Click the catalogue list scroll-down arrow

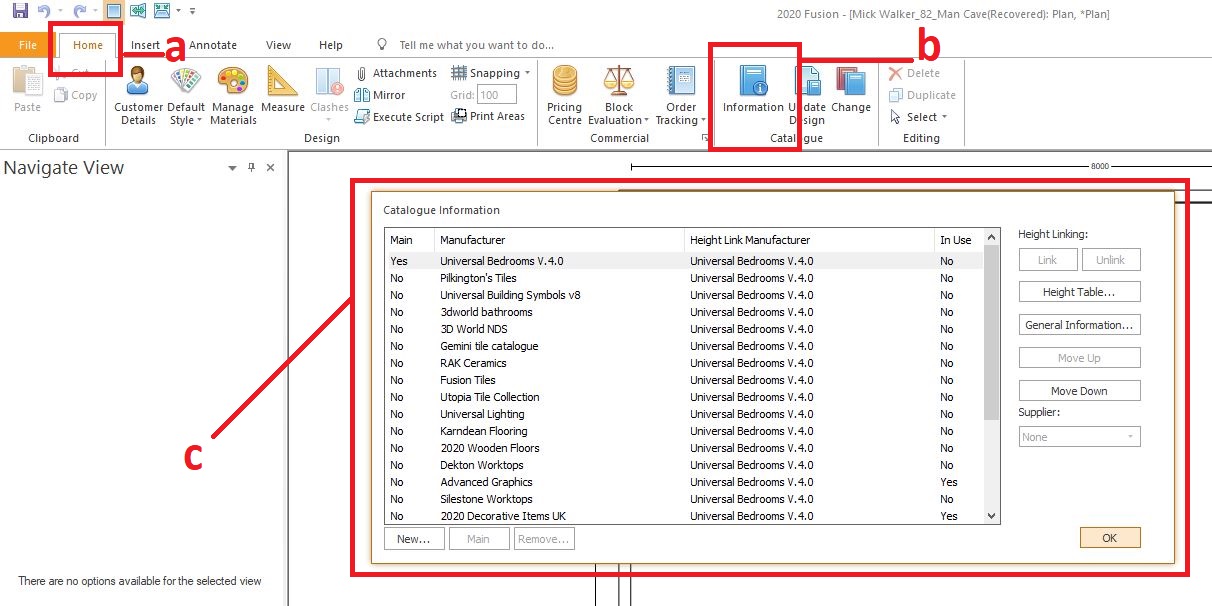point(992,516)
